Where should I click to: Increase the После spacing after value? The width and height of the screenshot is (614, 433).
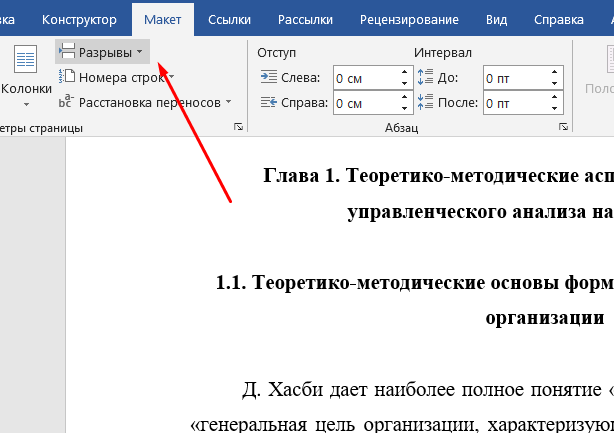pos(554,97)
